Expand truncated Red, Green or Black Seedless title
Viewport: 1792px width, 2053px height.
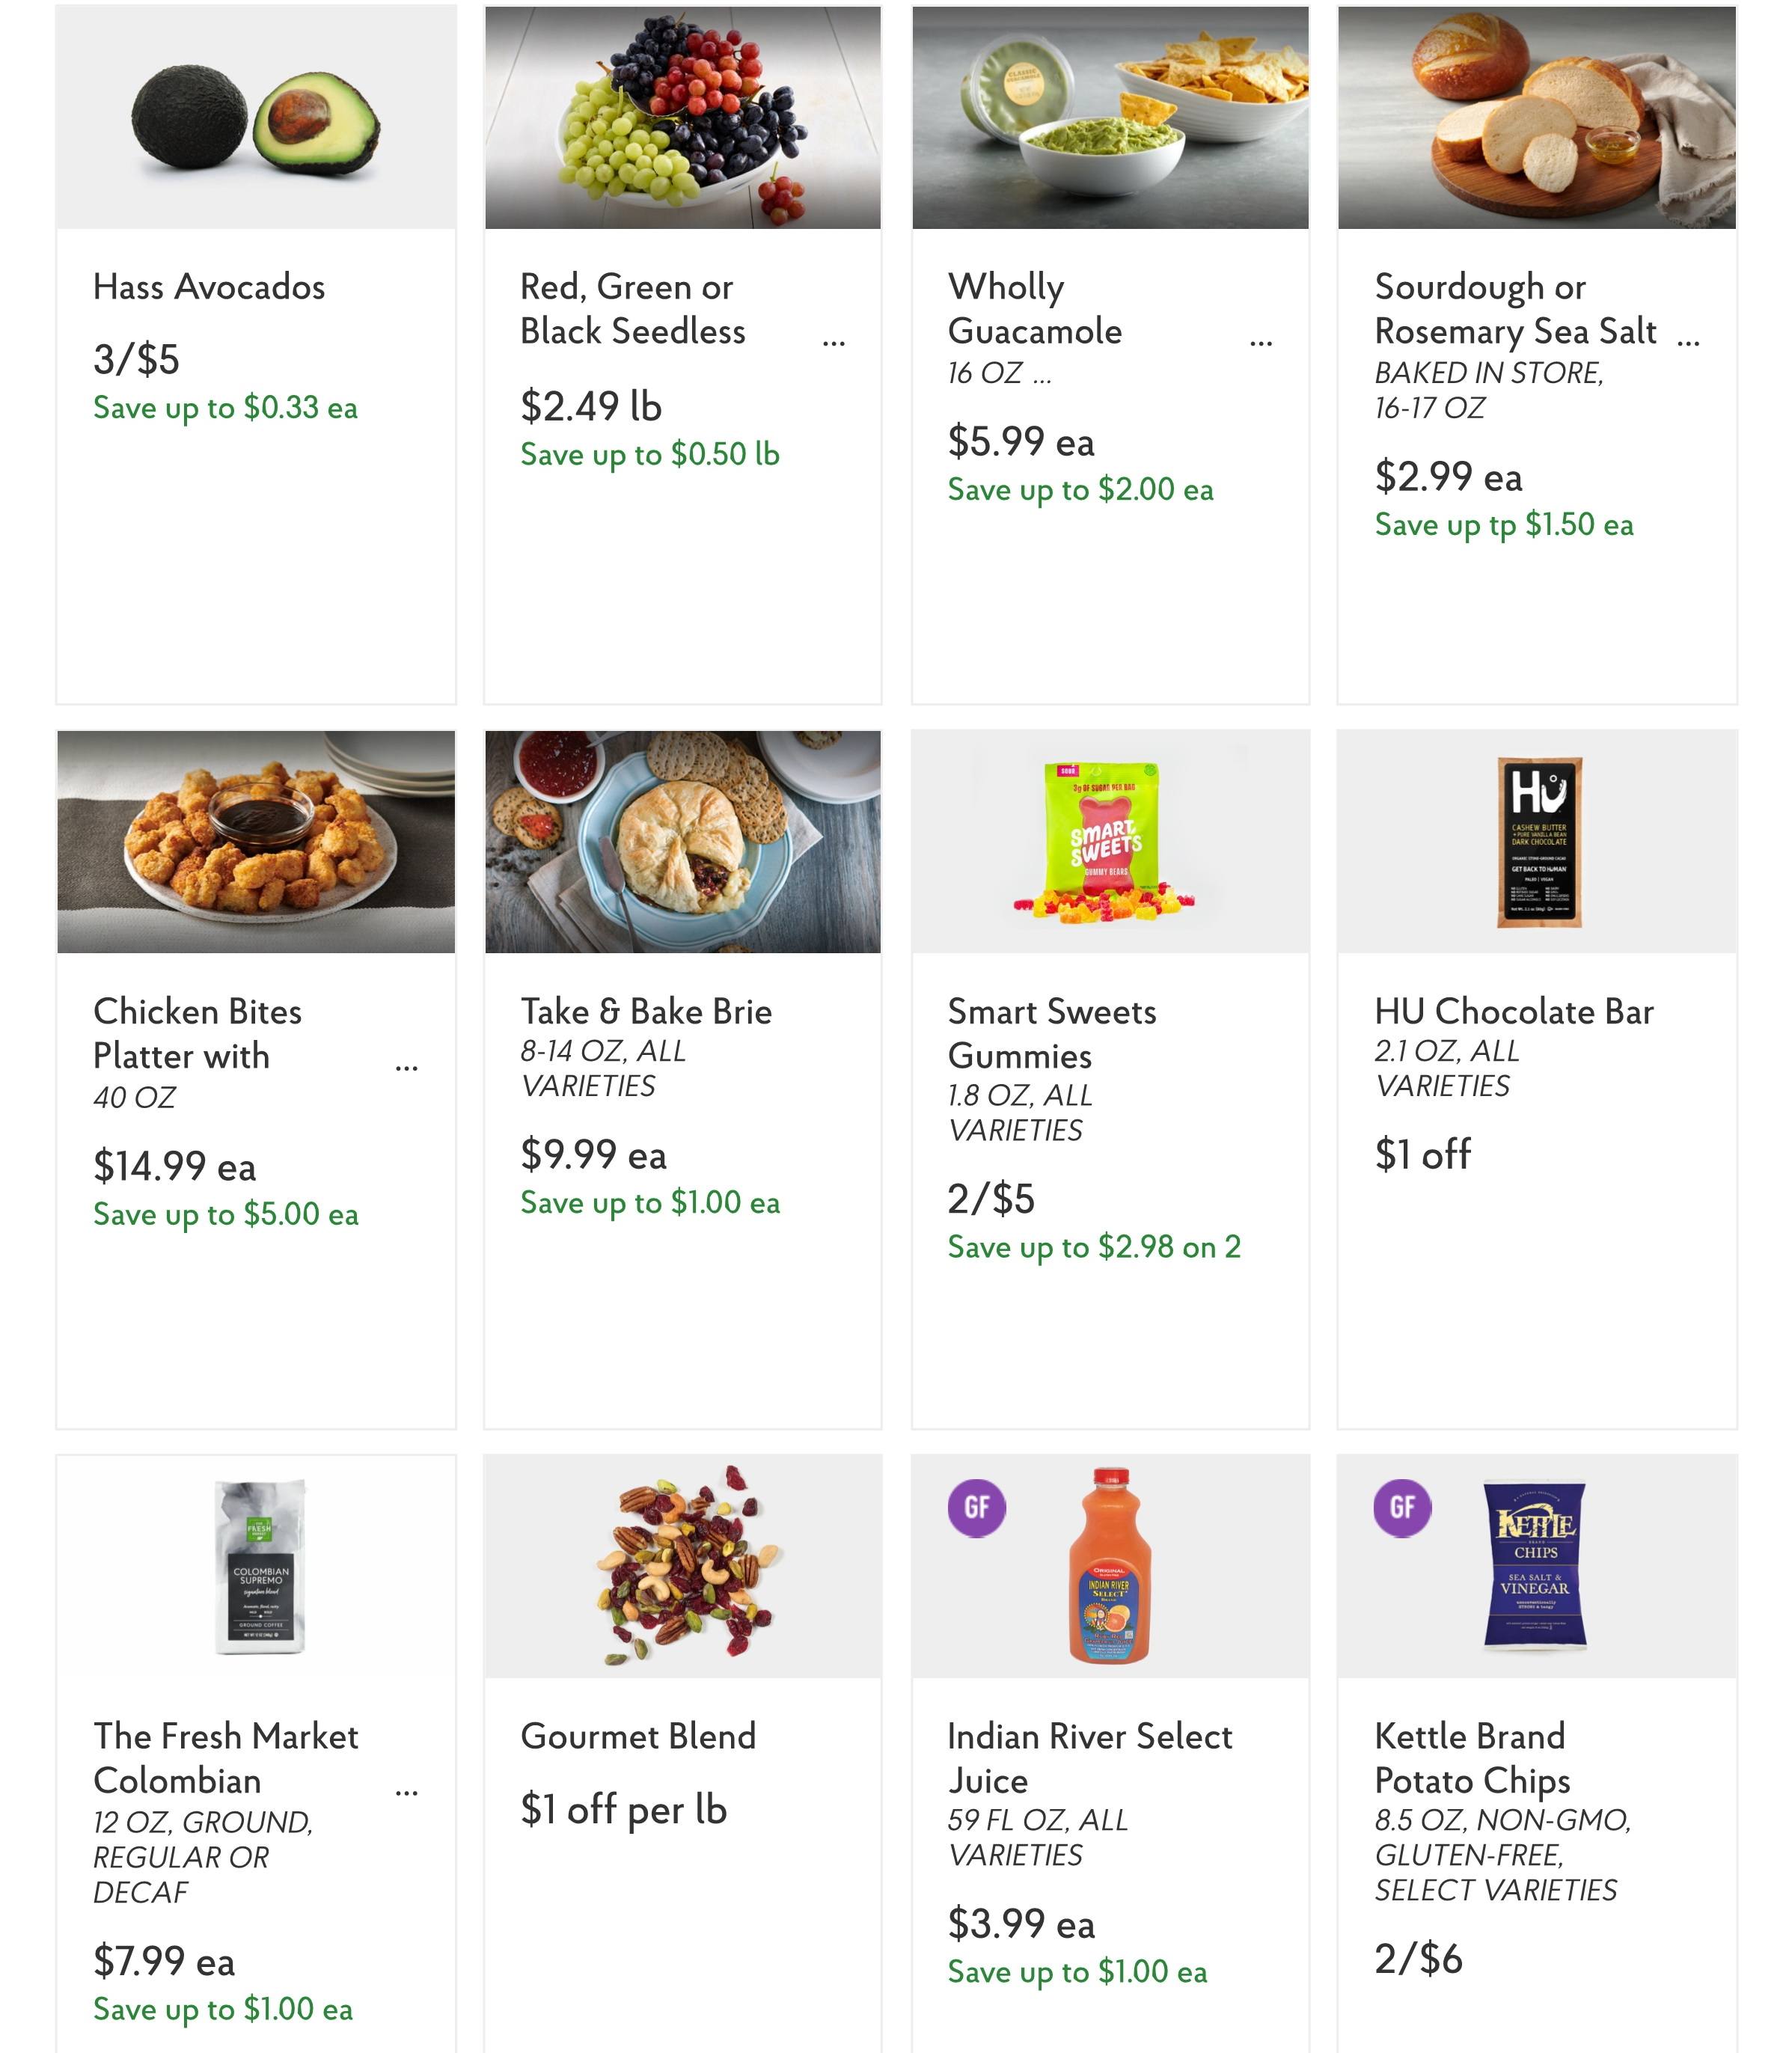(x=833, y=343)
